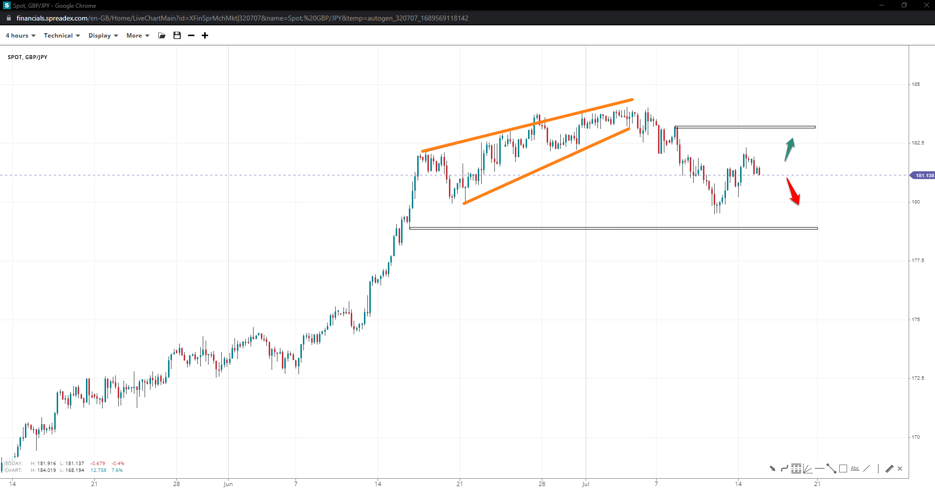This screenshot has height=489, width=935.
Task: Select the trend line tool with endpoints
Action: [x=832, y=468]
